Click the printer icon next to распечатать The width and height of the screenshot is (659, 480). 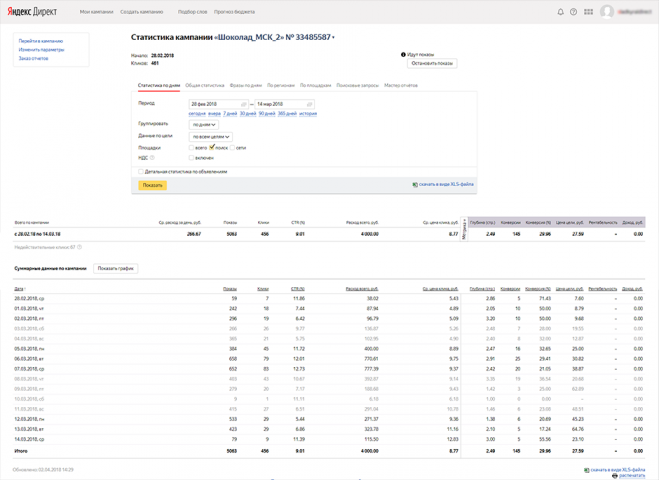[615, 476]
